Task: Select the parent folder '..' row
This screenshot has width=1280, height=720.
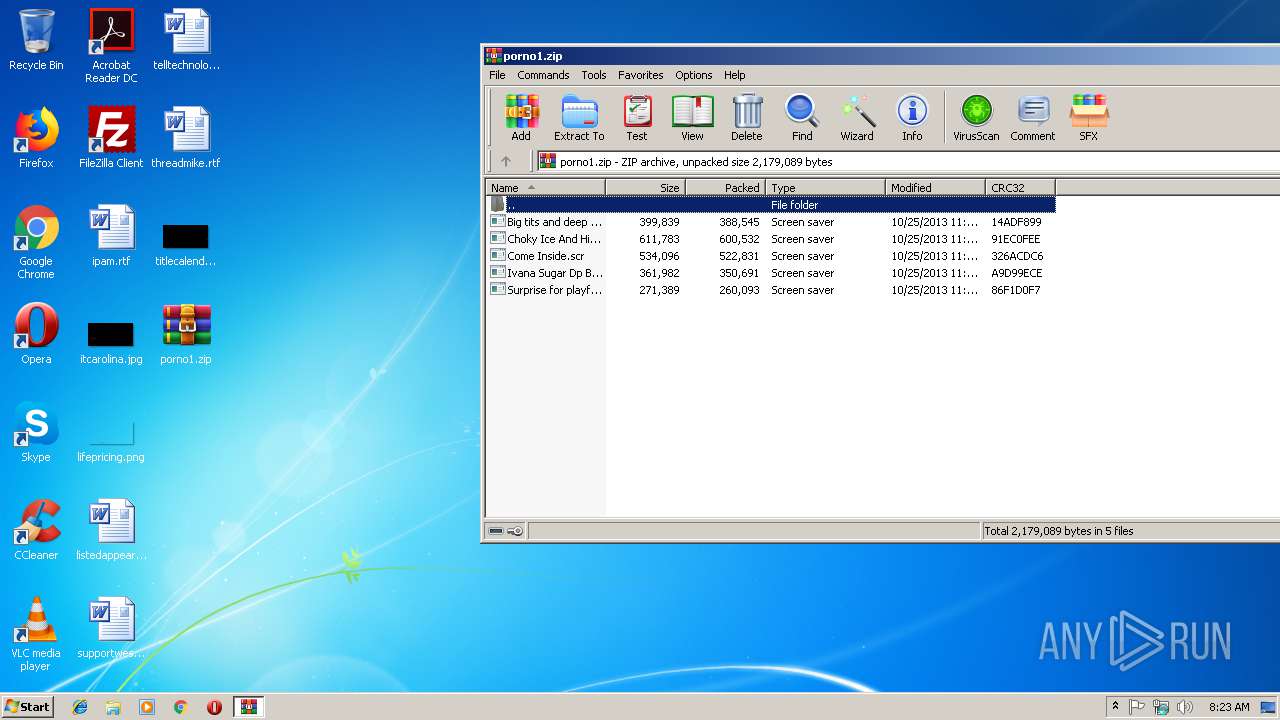Action: pos(771,204)
